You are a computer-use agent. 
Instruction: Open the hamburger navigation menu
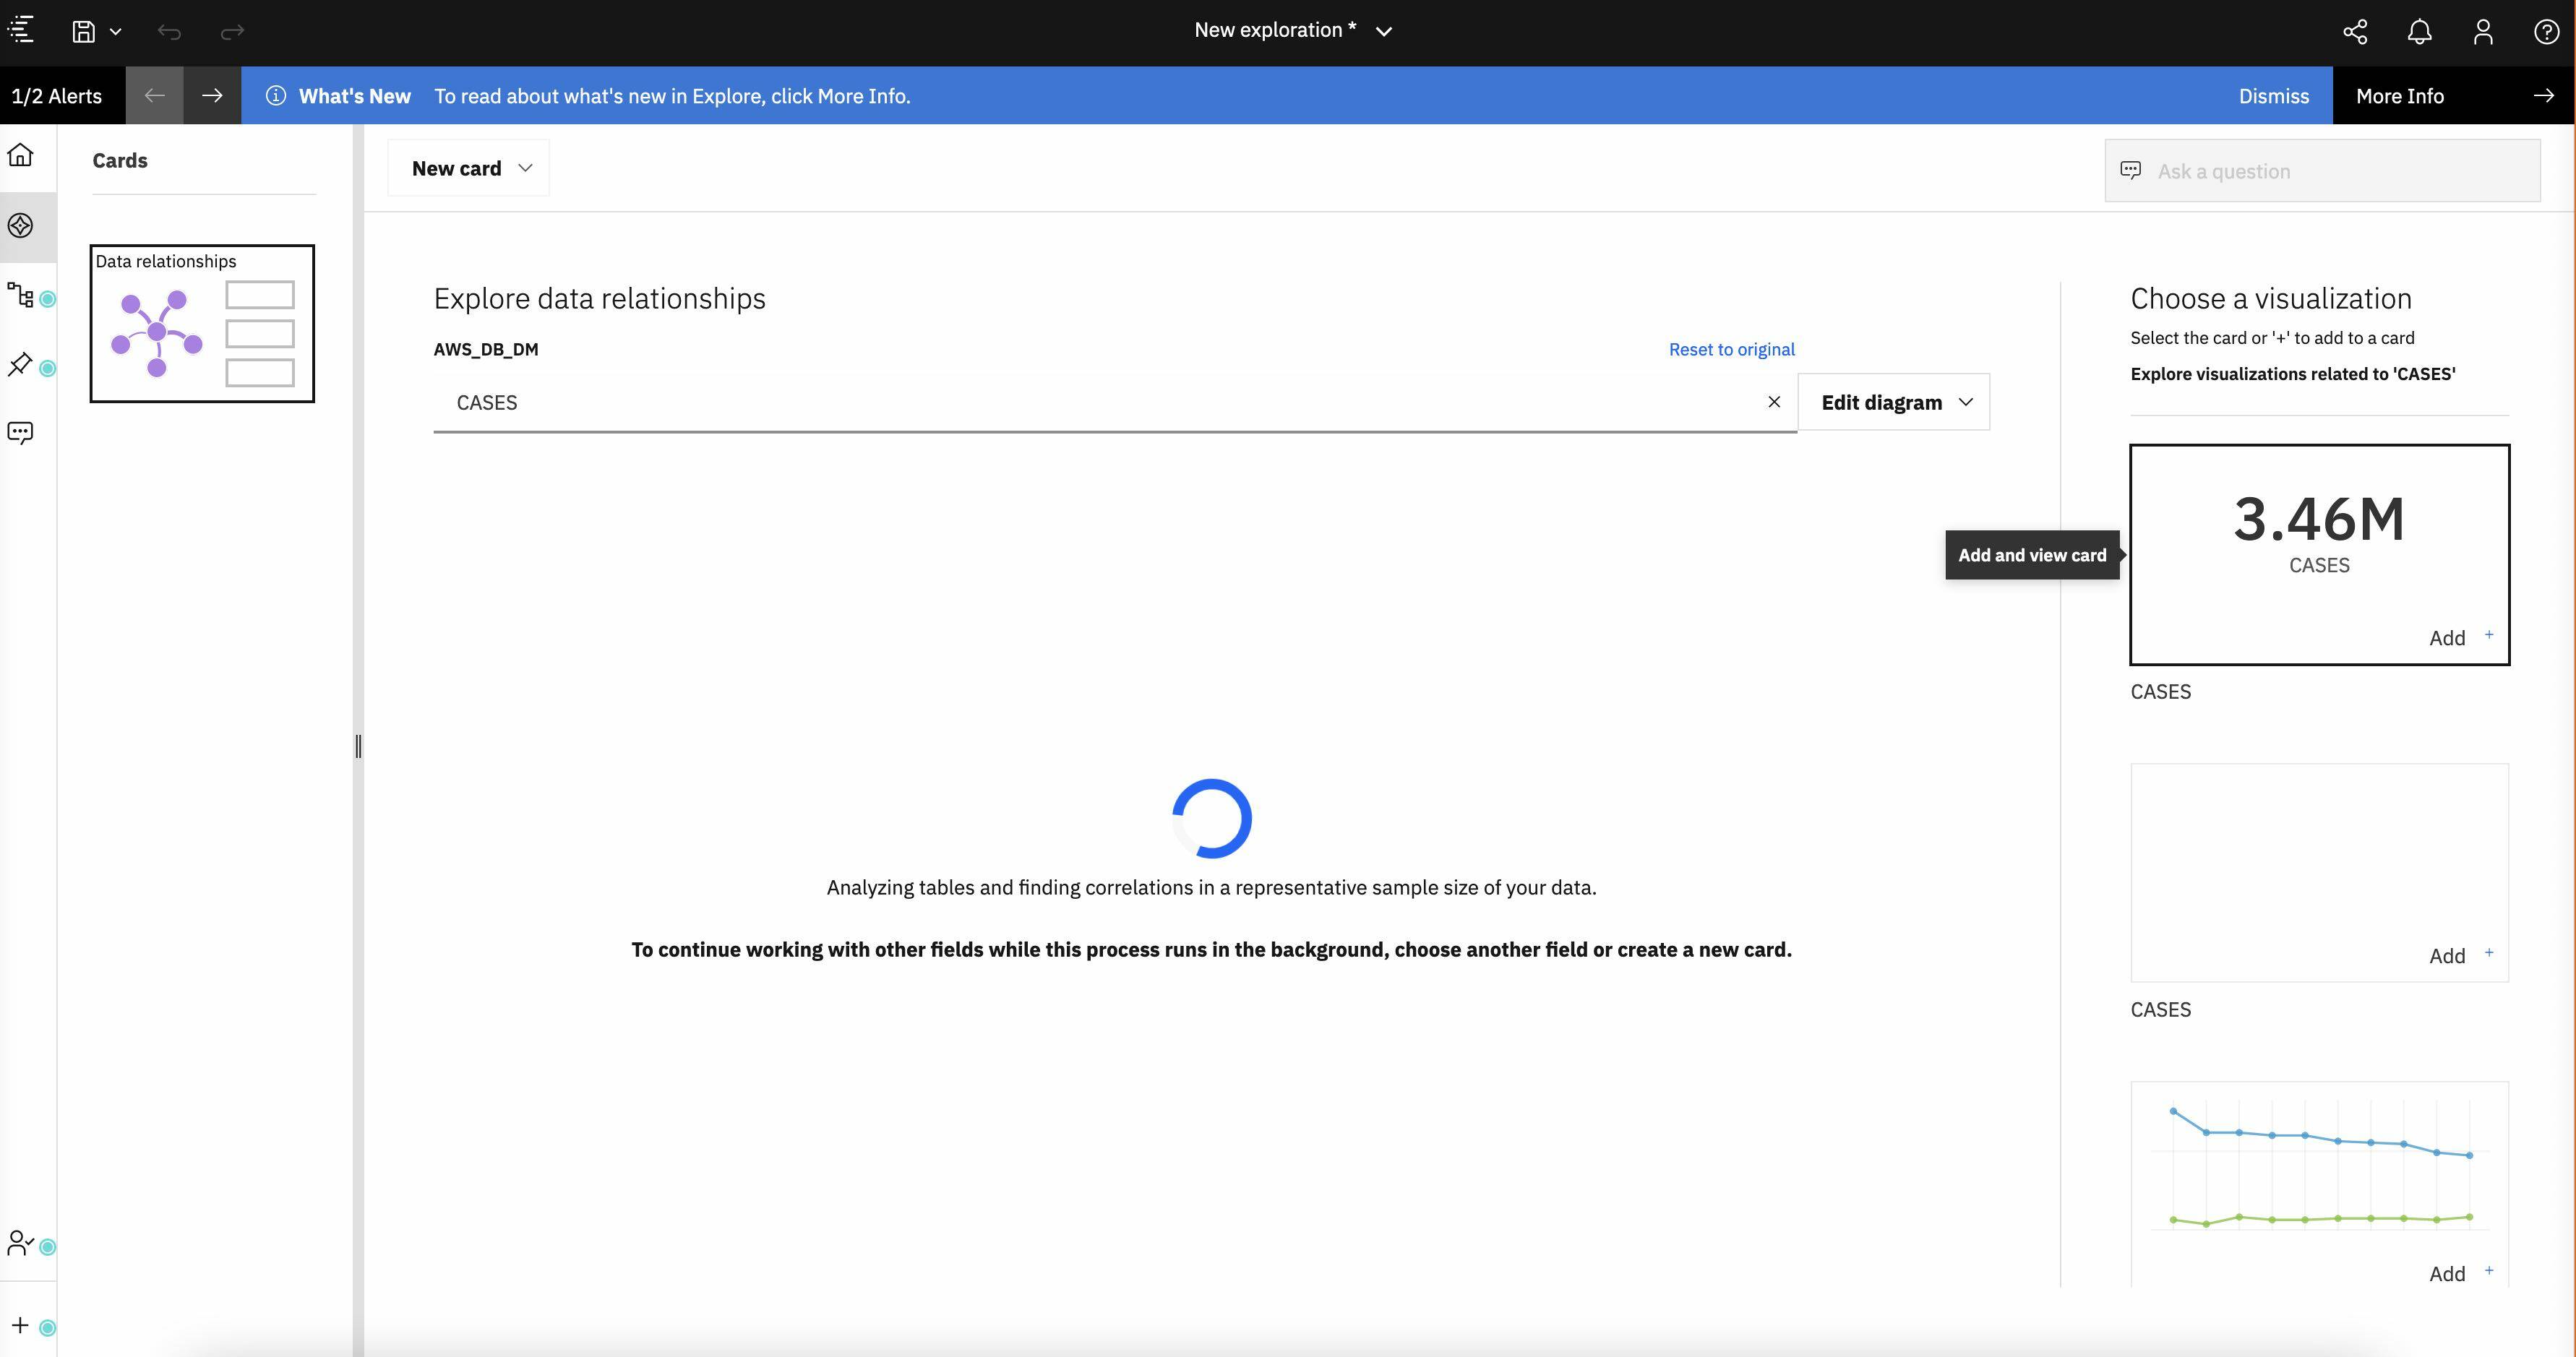[21, 30]
